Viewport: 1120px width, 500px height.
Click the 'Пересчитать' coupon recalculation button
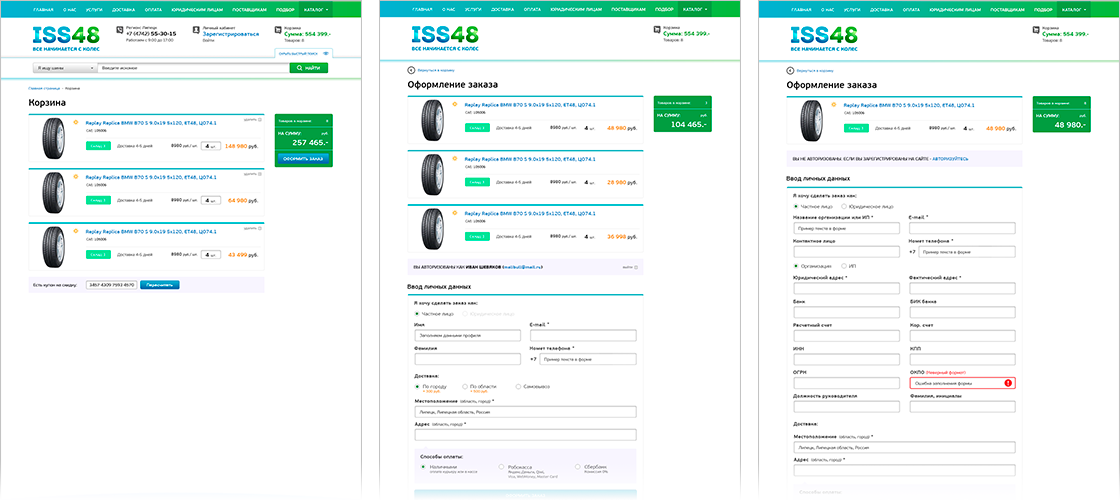[x=160, y=284]
